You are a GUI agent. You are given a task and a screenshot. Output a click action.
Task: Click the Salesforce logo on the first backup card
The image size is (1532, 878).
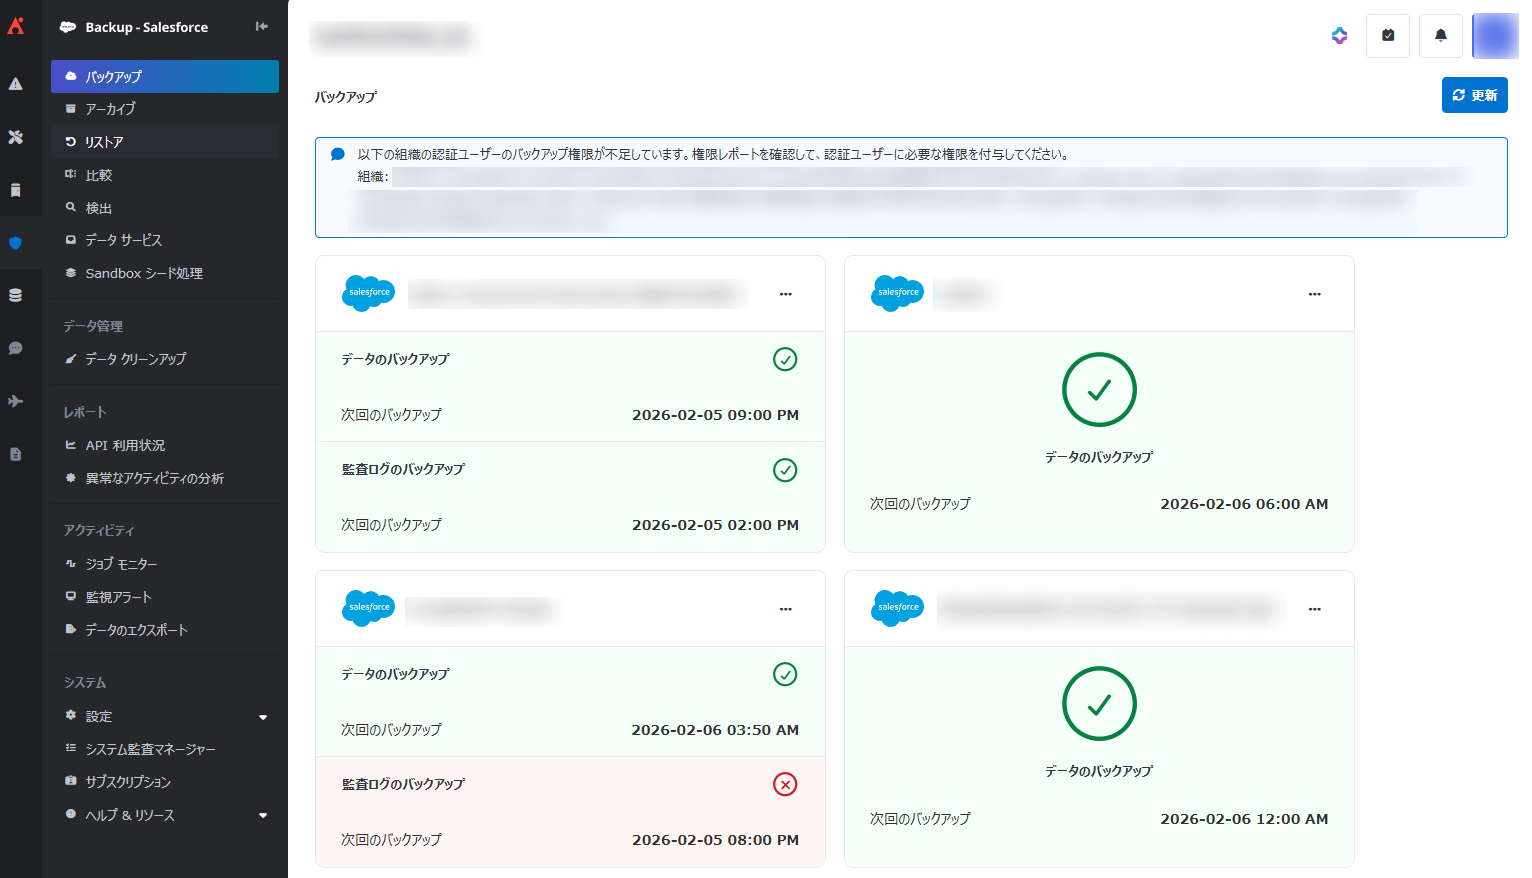[x=368, y=293]
